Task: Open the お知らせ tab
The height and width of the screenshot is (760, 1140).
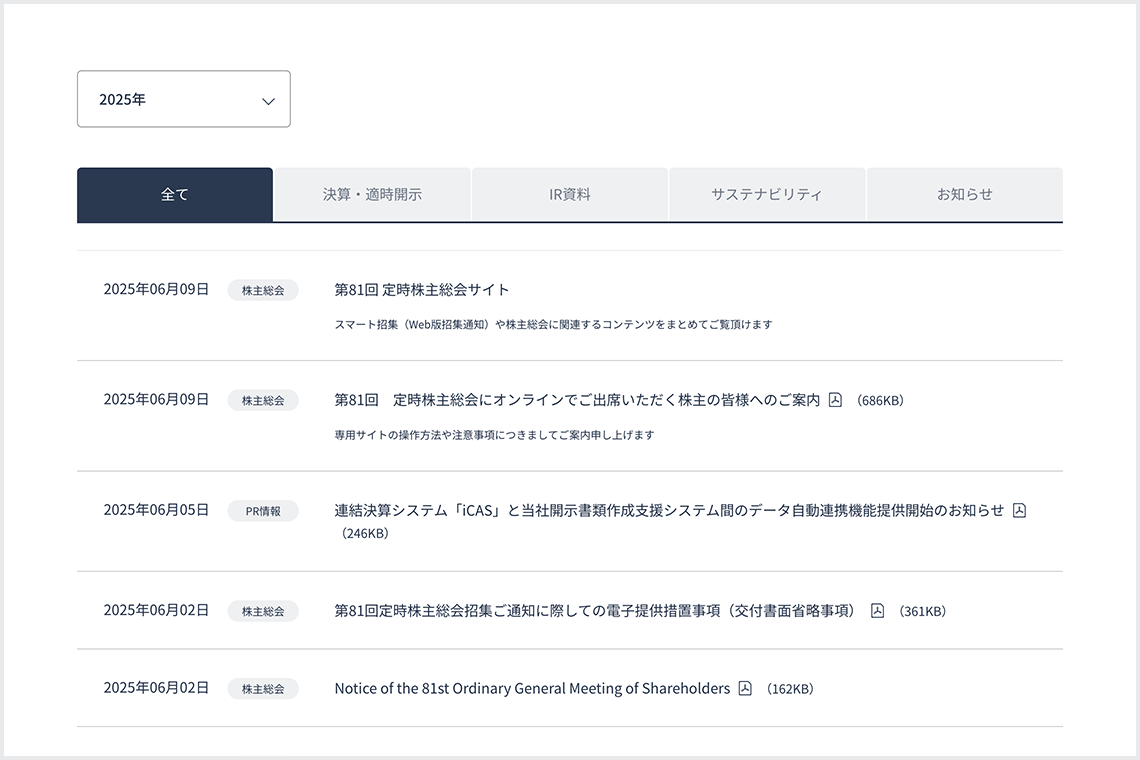Action: [965, 195]
